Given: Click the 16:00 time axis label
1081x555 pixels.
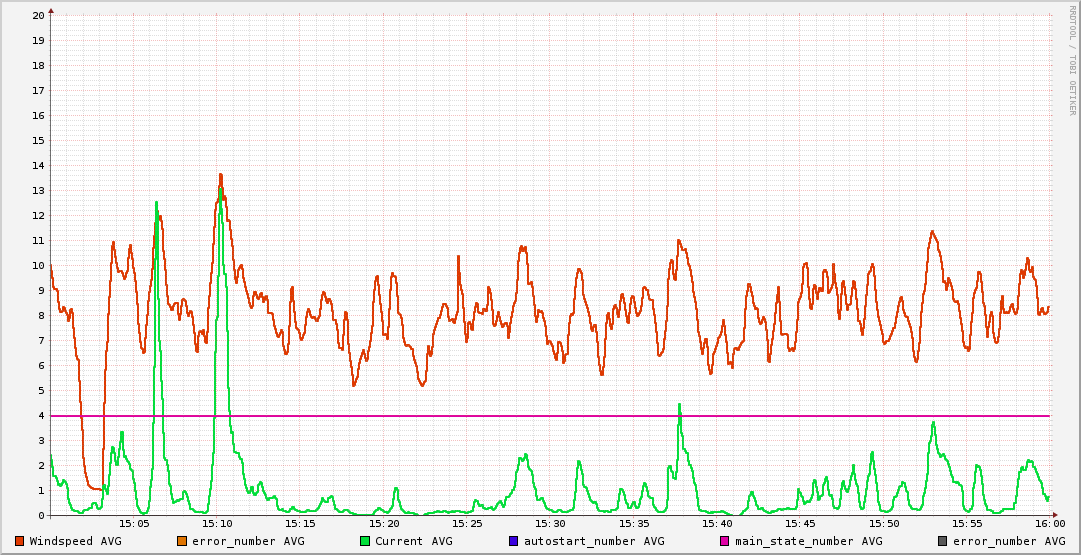Looking at the screenshot, I should [x=1049, y=523].
